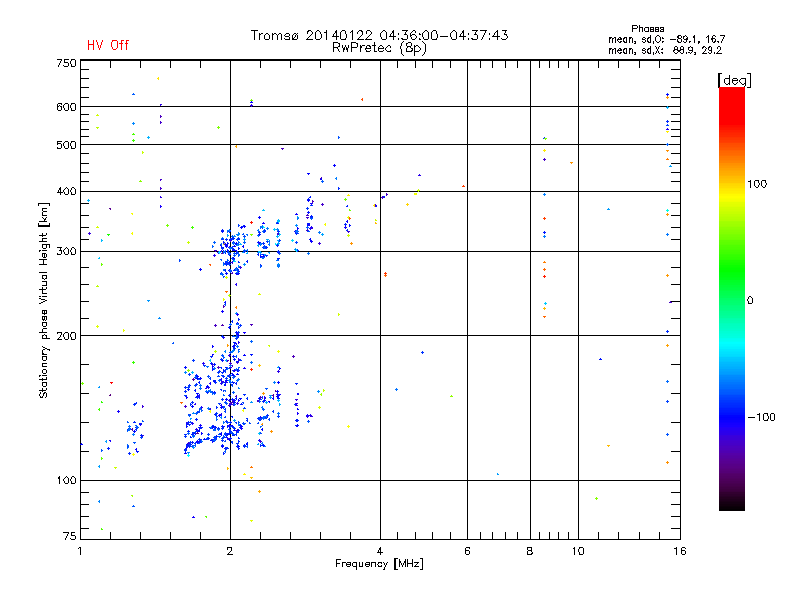Click the '75' height axis label
The height and width of the screenshot is (600, 800).
point(70,536)
